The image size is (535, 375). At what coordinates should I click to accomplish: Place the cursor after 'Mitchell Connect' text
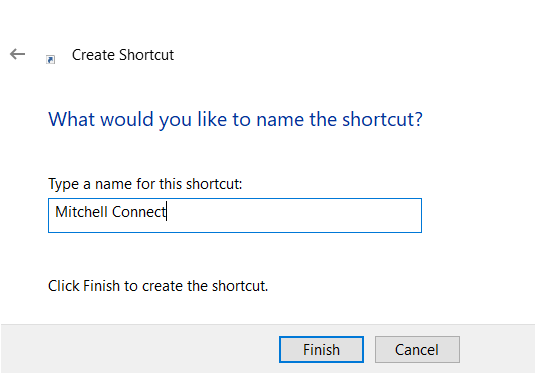[x=167, y=212]
